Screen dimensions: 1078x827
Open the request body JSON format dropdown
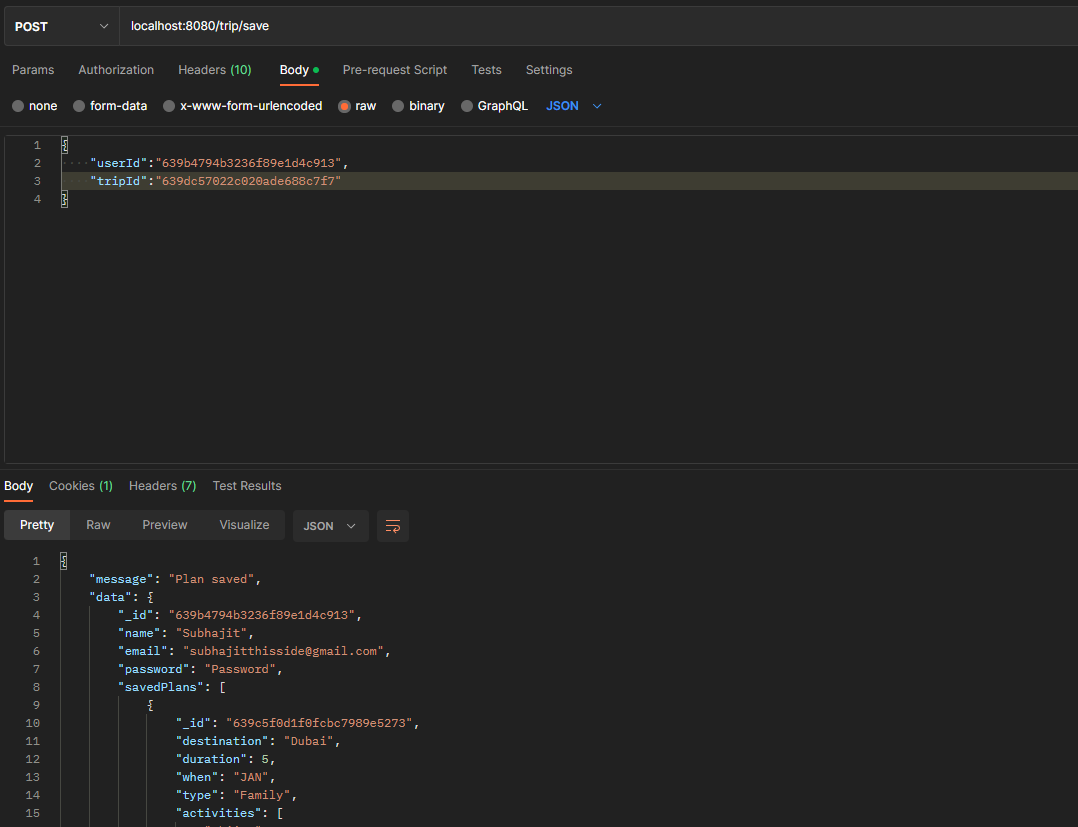tap(574, 106)
